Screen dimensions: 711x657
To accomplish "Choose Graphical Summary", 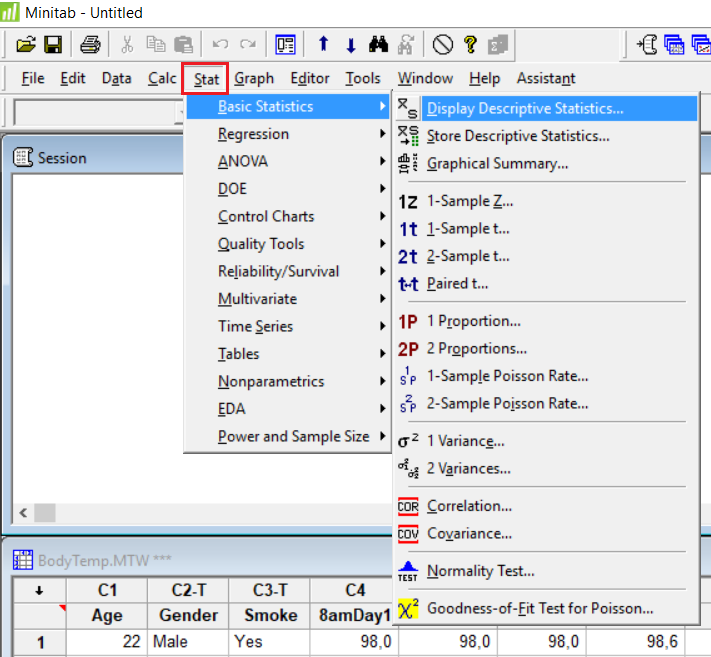I will 546,163.
